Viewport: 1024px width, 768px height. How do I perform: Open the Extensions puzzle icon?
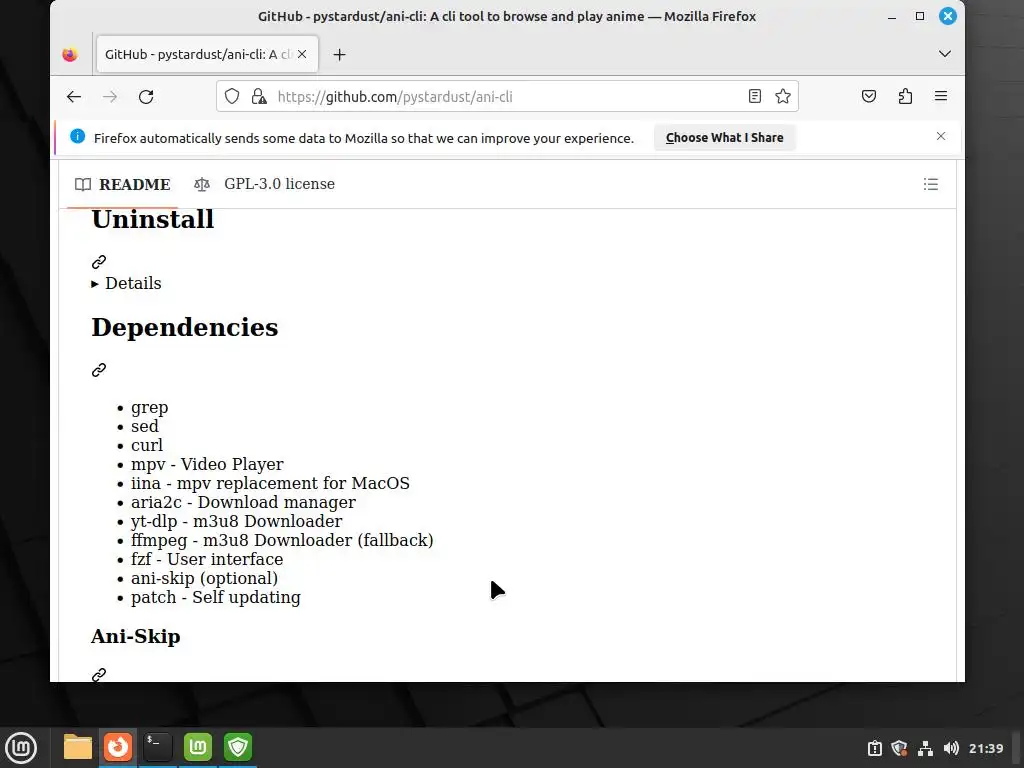point(905,97)
